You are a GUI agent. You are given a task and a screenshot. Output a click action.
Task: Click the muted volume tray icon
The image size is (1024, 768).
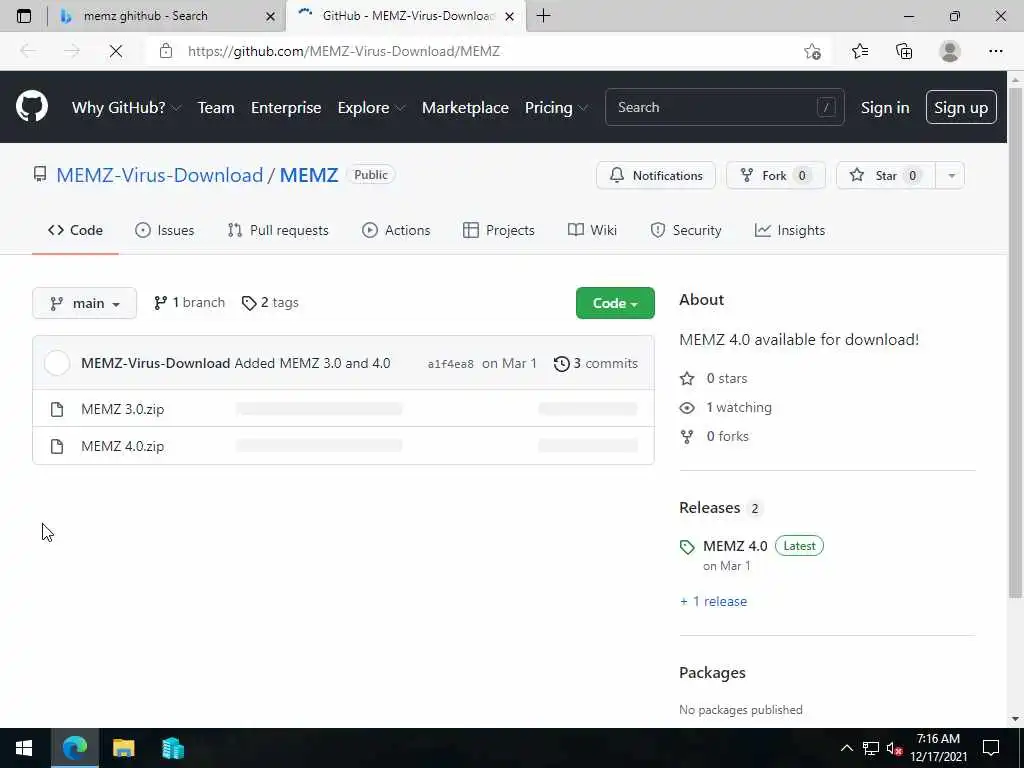pos(894,748)
